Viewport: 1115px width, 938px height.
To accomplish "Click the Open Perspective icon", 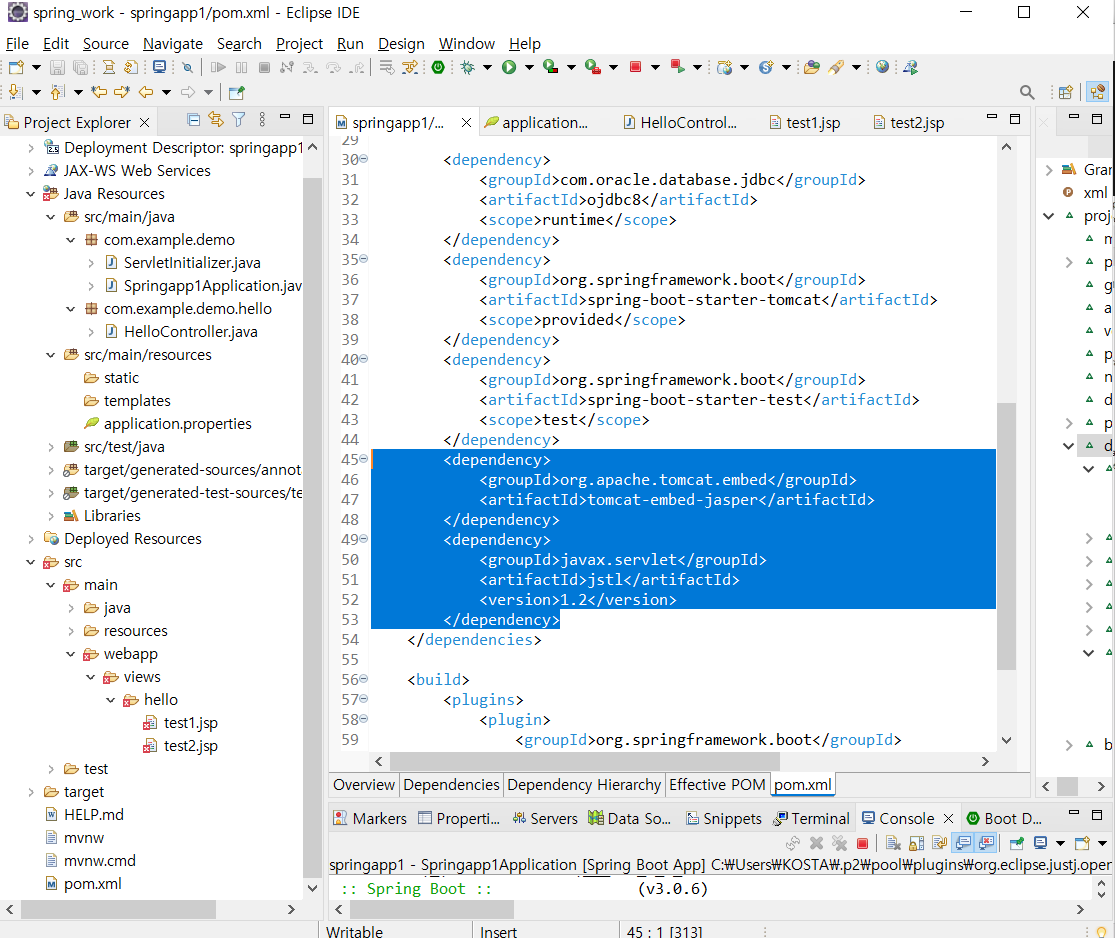I will click(x=1065, y=92).
